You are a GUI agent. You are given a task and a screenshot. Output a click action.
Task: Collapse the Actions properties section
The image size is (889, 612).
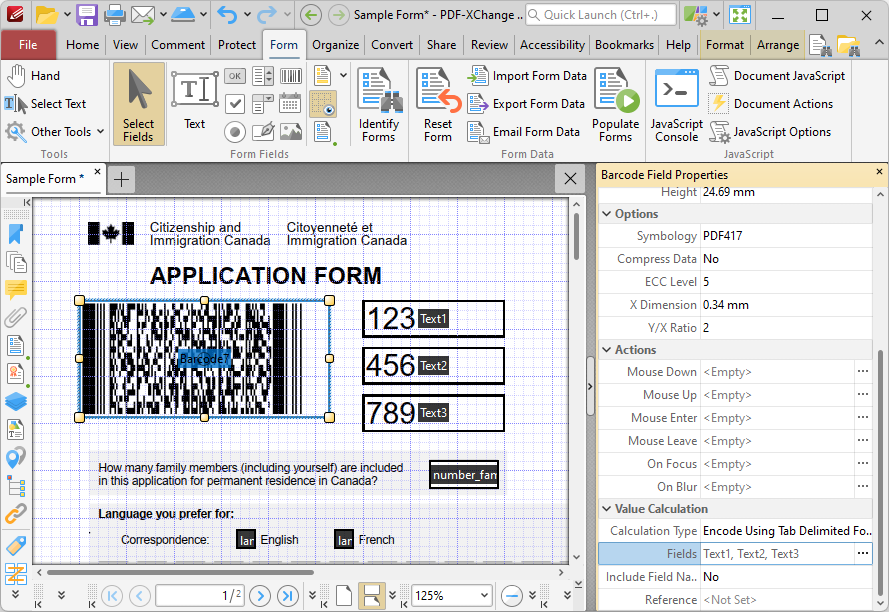607,348
